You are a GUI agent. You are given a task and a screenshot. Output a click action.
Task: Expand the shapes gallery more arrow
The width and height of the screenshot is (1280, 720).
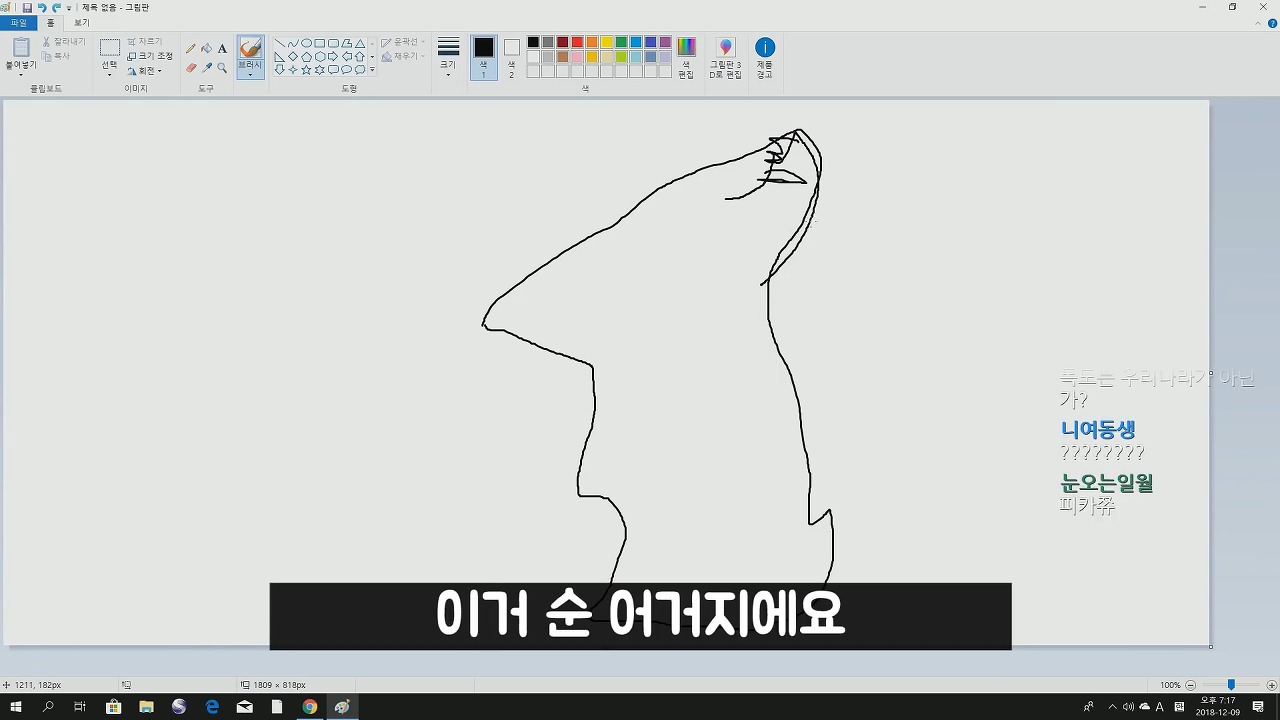pyautogui.click(x=372, y=71)
